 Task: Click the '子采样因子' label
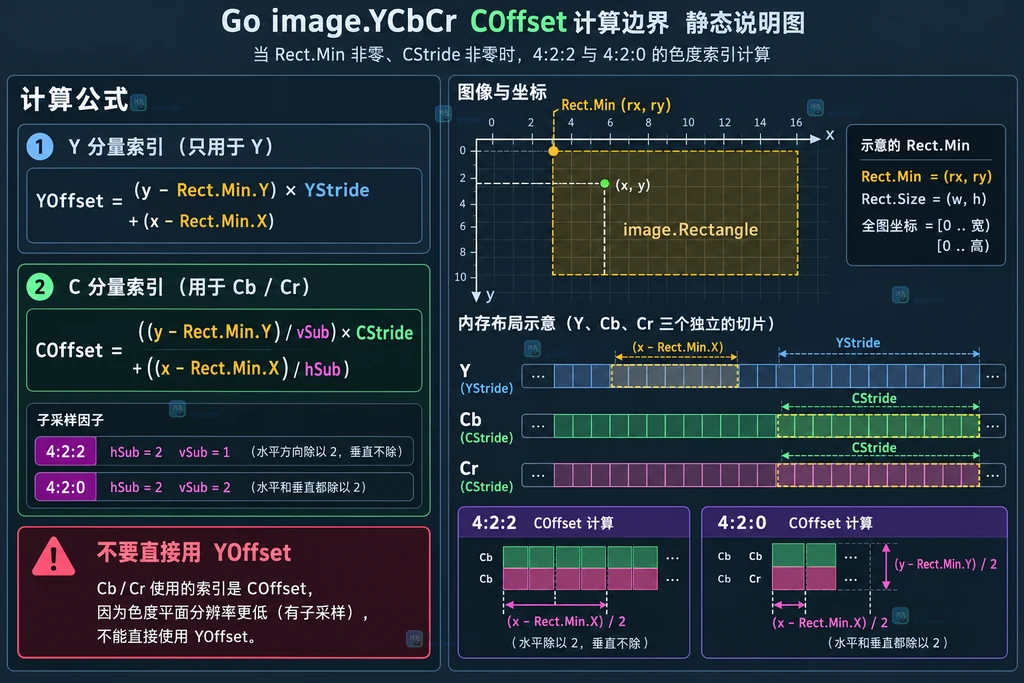point(70,419)
